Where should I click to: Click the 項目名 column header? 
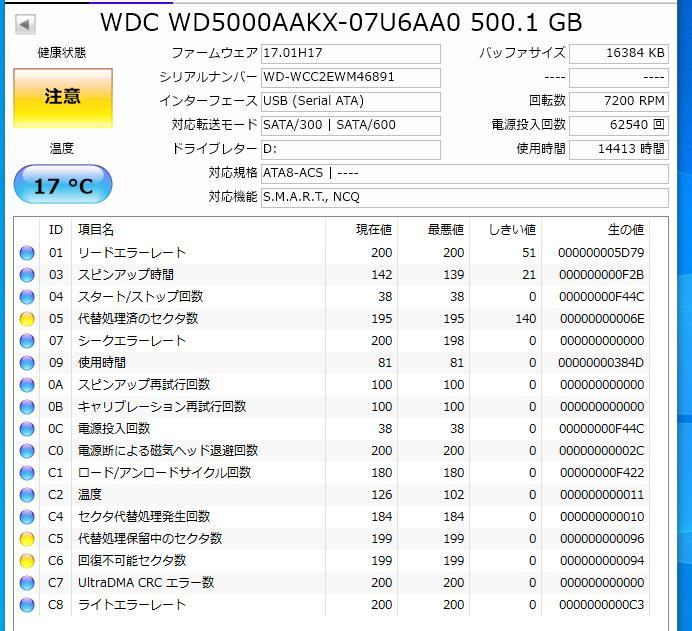coord(96,230)
